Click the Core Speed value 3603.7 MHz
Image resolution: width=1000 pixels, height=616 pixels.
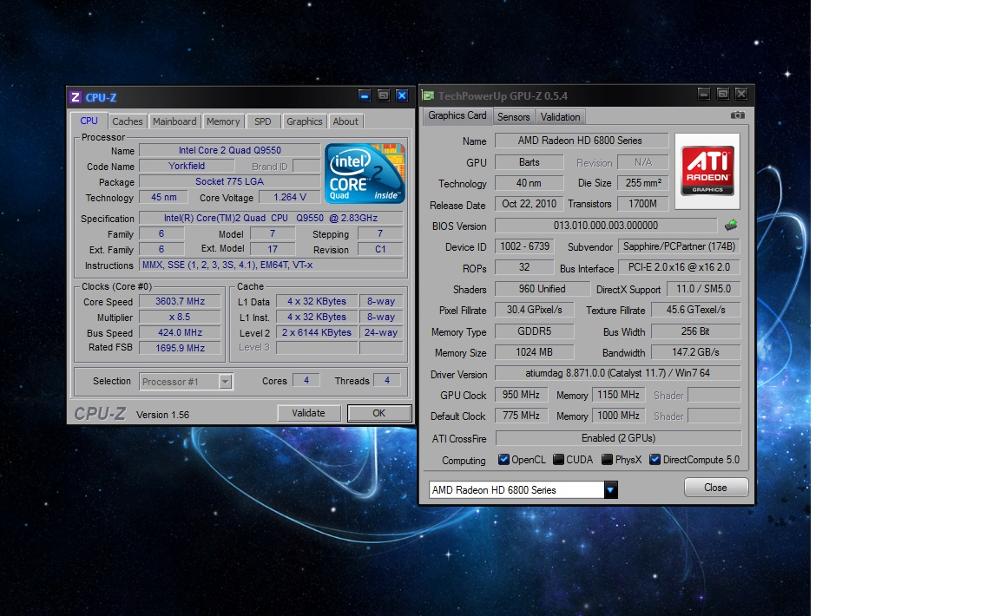180,301
